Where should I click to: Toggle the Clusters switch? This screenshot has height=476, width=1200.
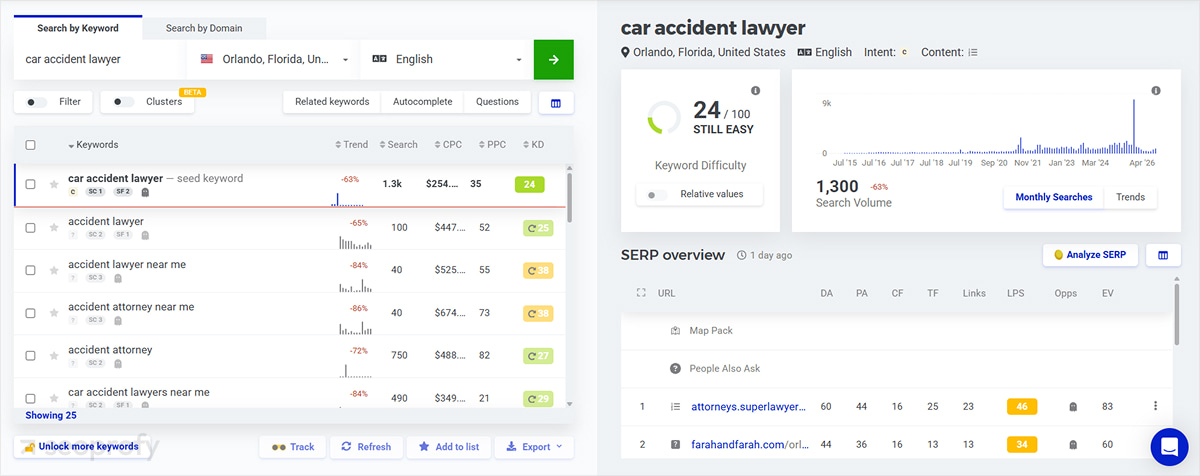[123, 102]
